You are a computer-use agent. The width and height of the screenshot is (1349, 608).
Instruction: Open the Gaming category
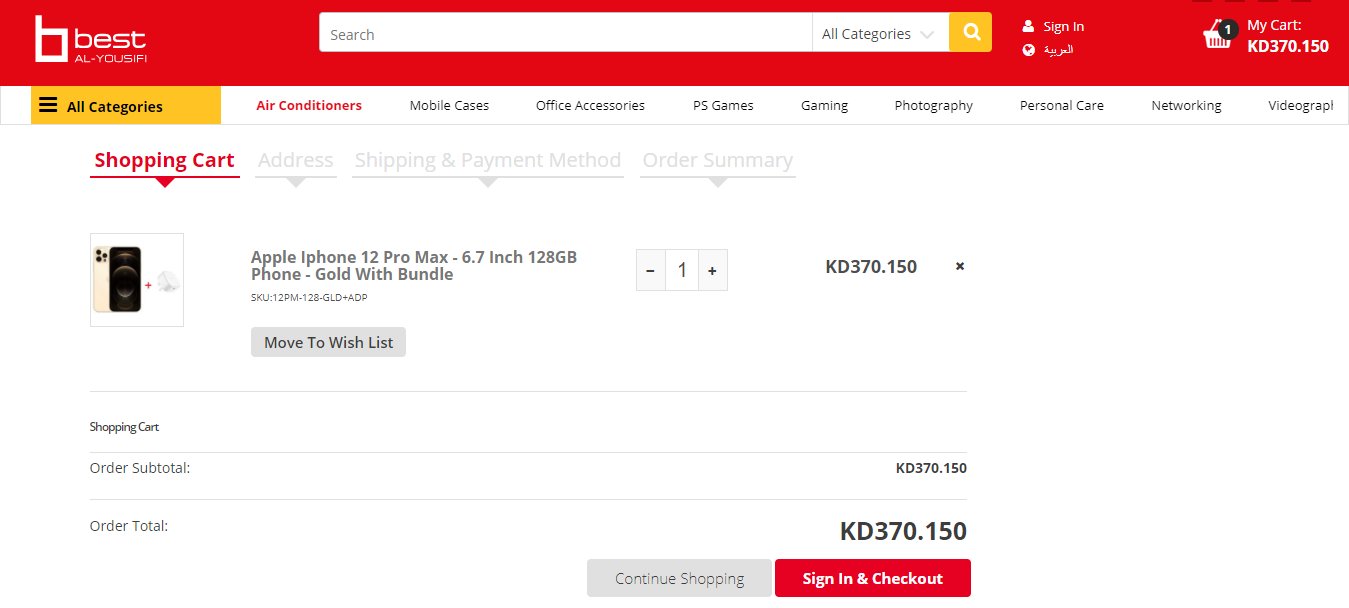824,105
